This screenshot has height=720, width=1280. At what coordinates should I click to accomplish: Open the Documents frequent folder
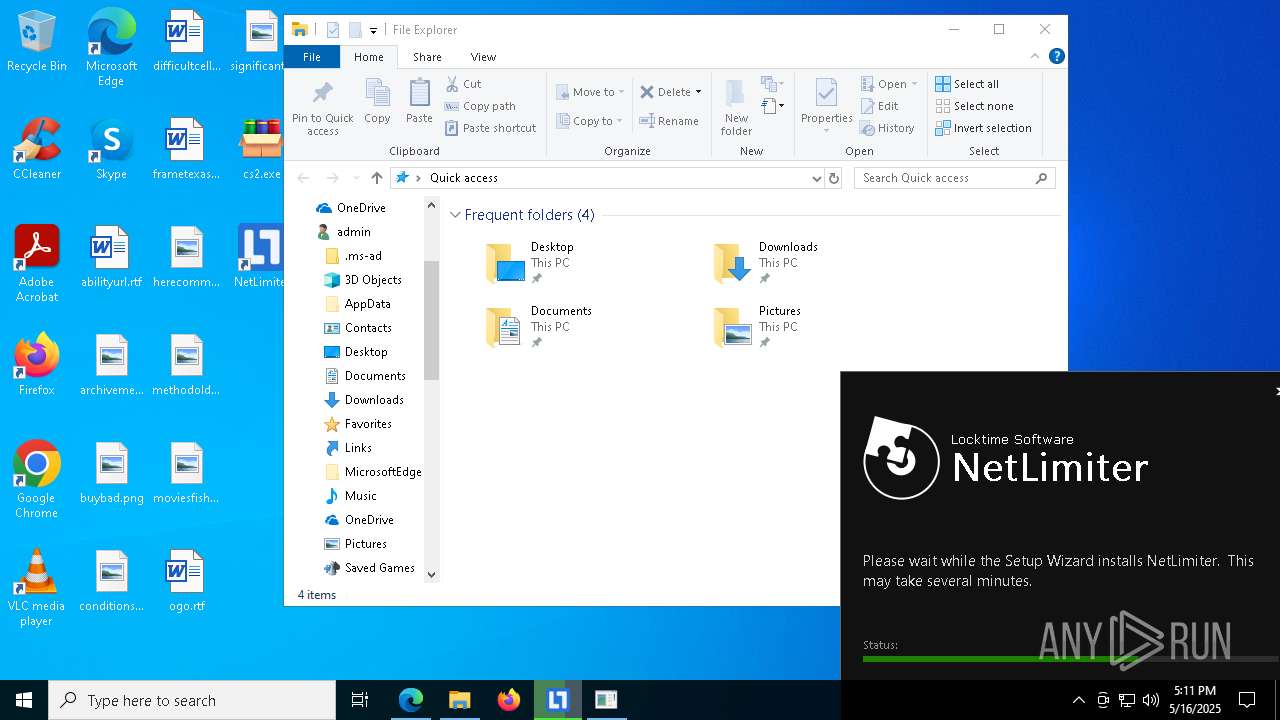(539, 327)
